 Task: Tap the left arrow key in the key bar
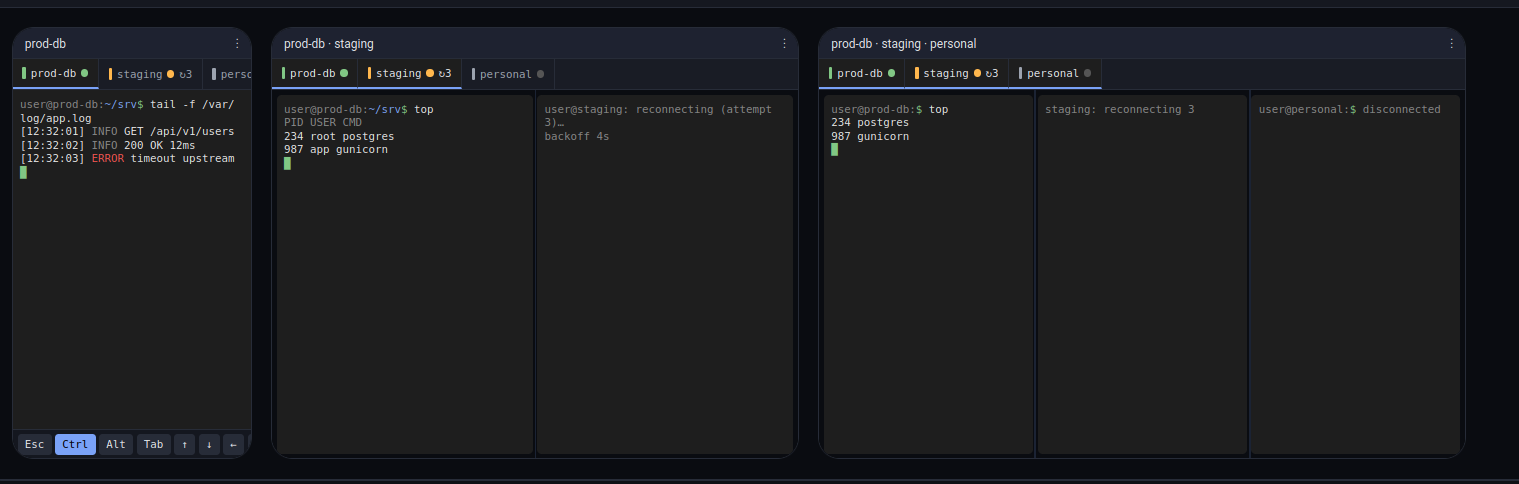point(234,444)
